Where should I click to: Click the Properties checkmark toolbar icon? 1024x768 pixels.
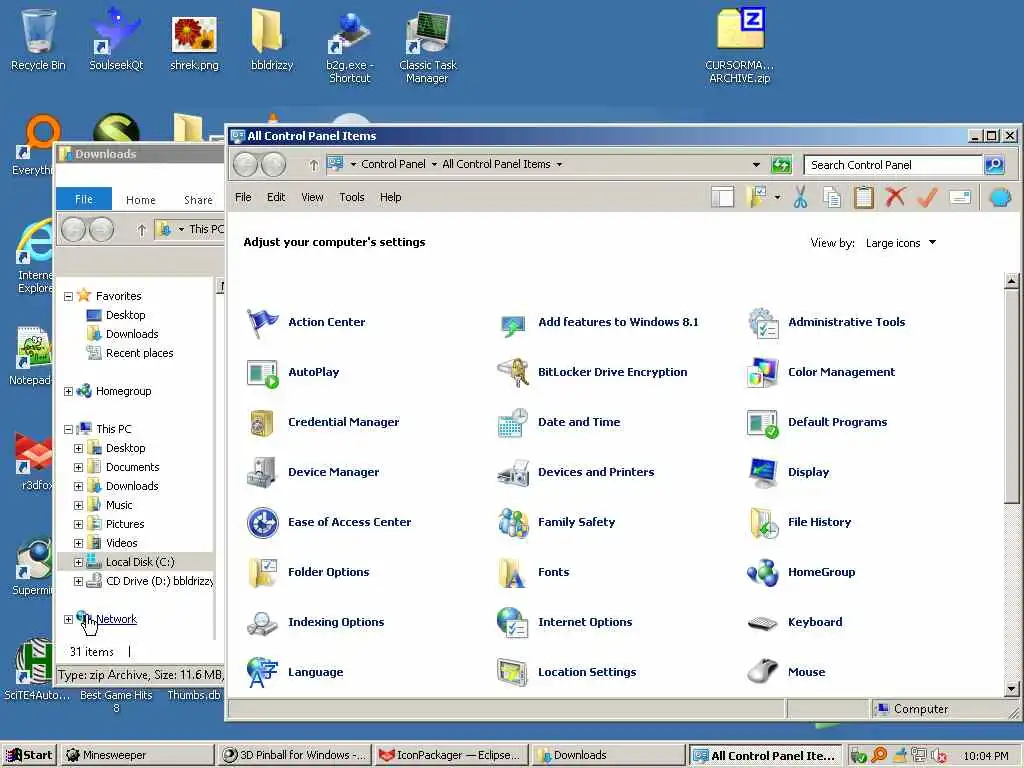tap(927, 197)
